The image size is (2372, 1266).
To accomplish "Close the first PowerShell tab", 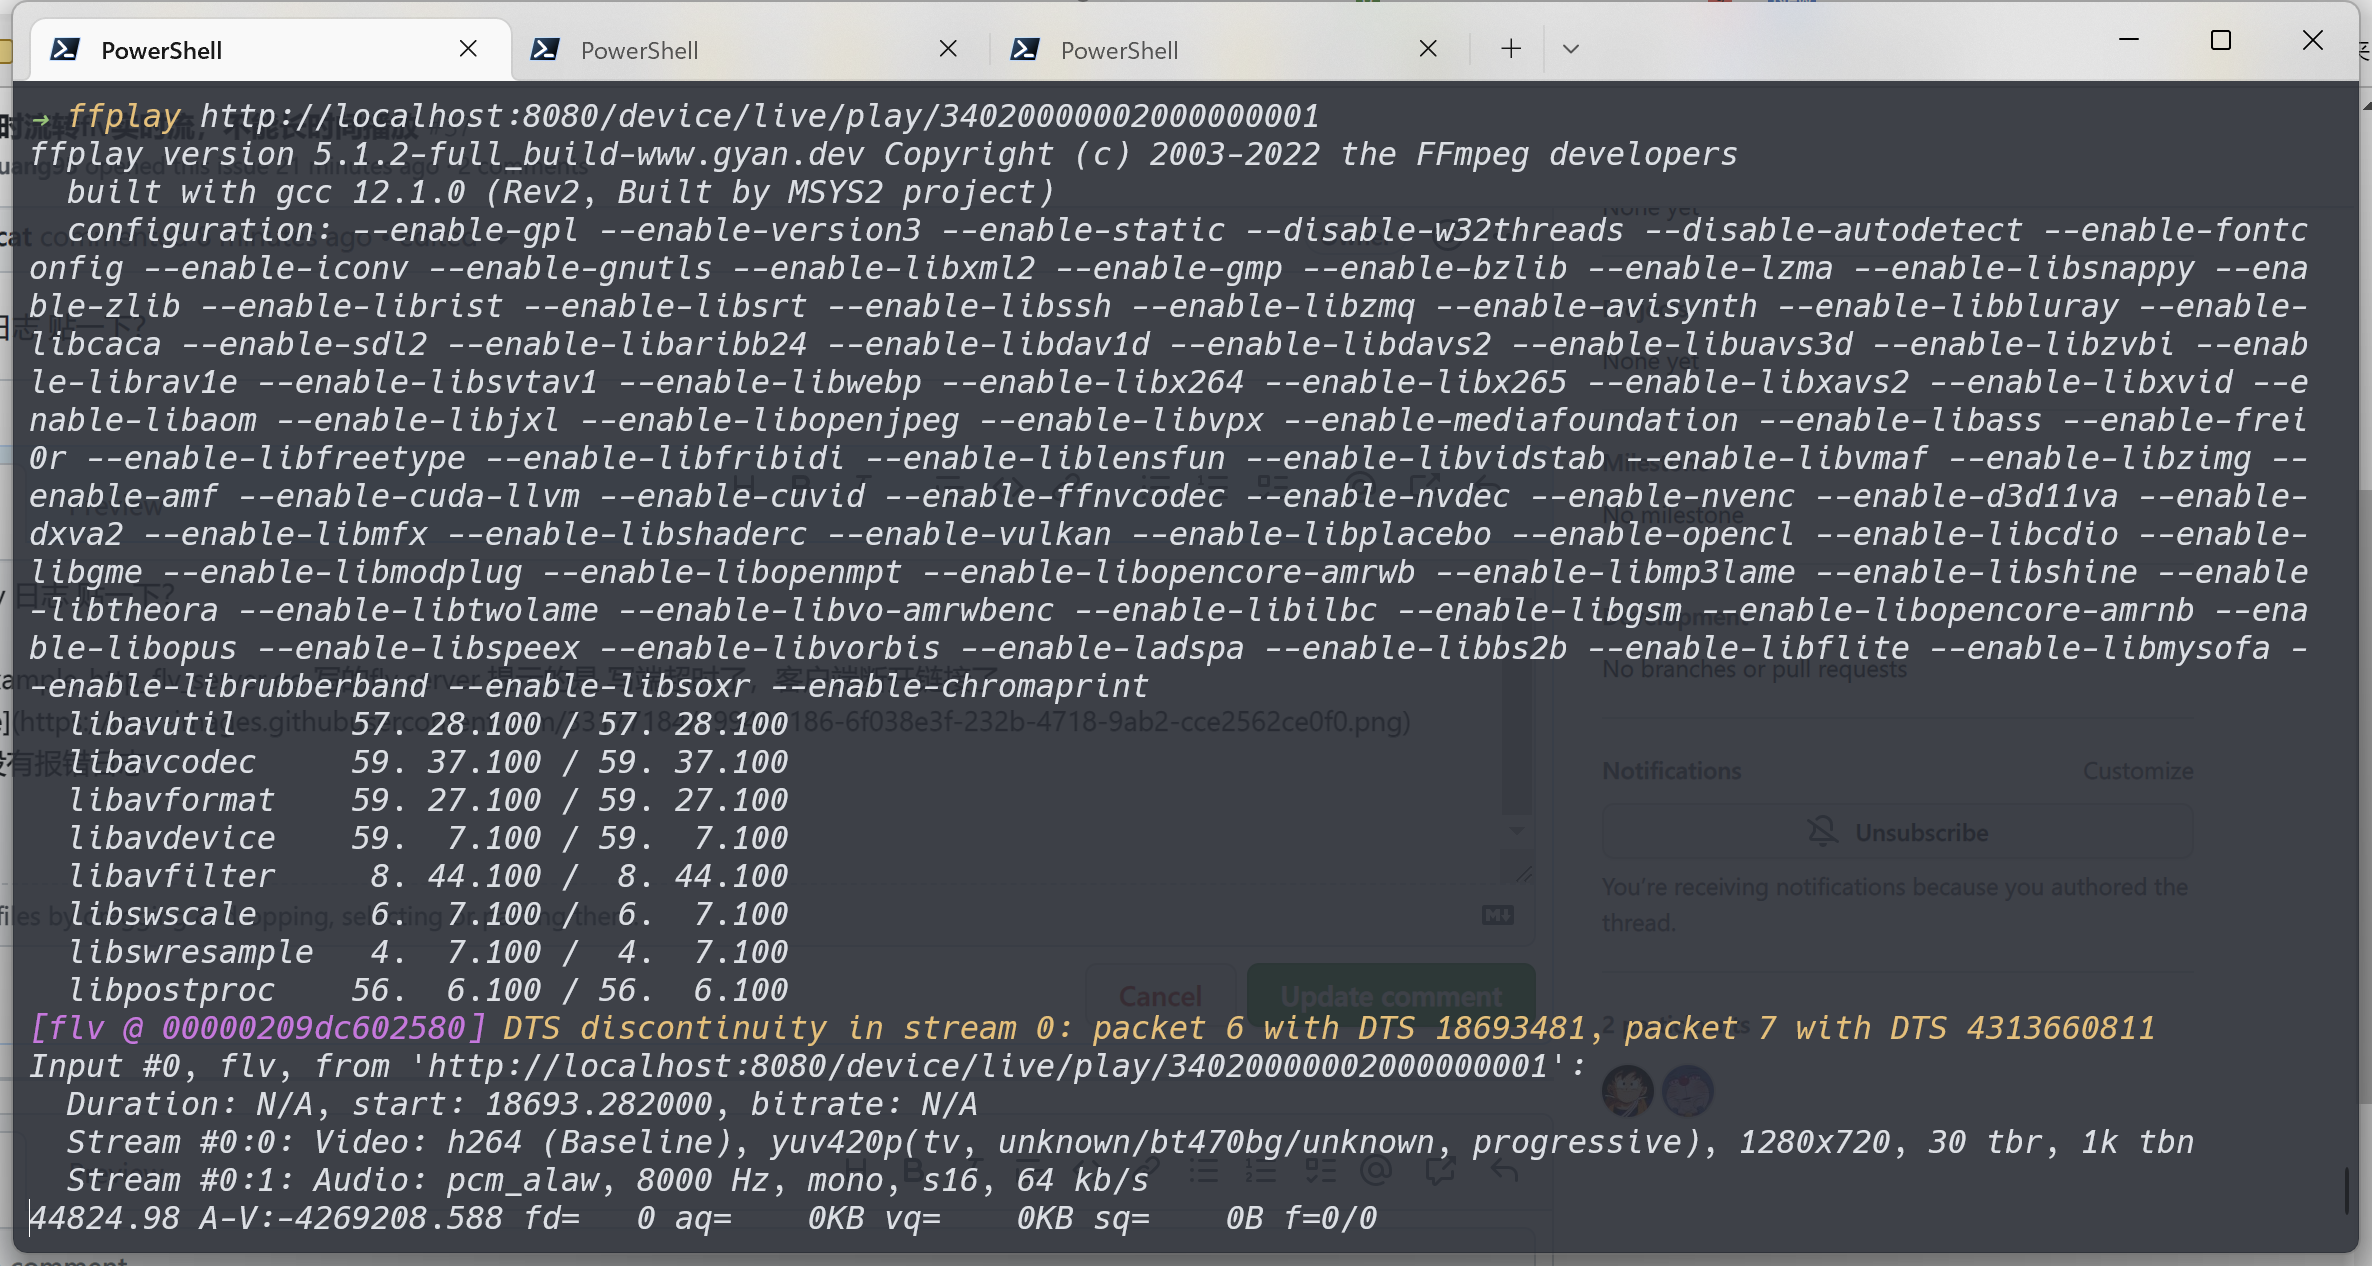I will [468, 48].
